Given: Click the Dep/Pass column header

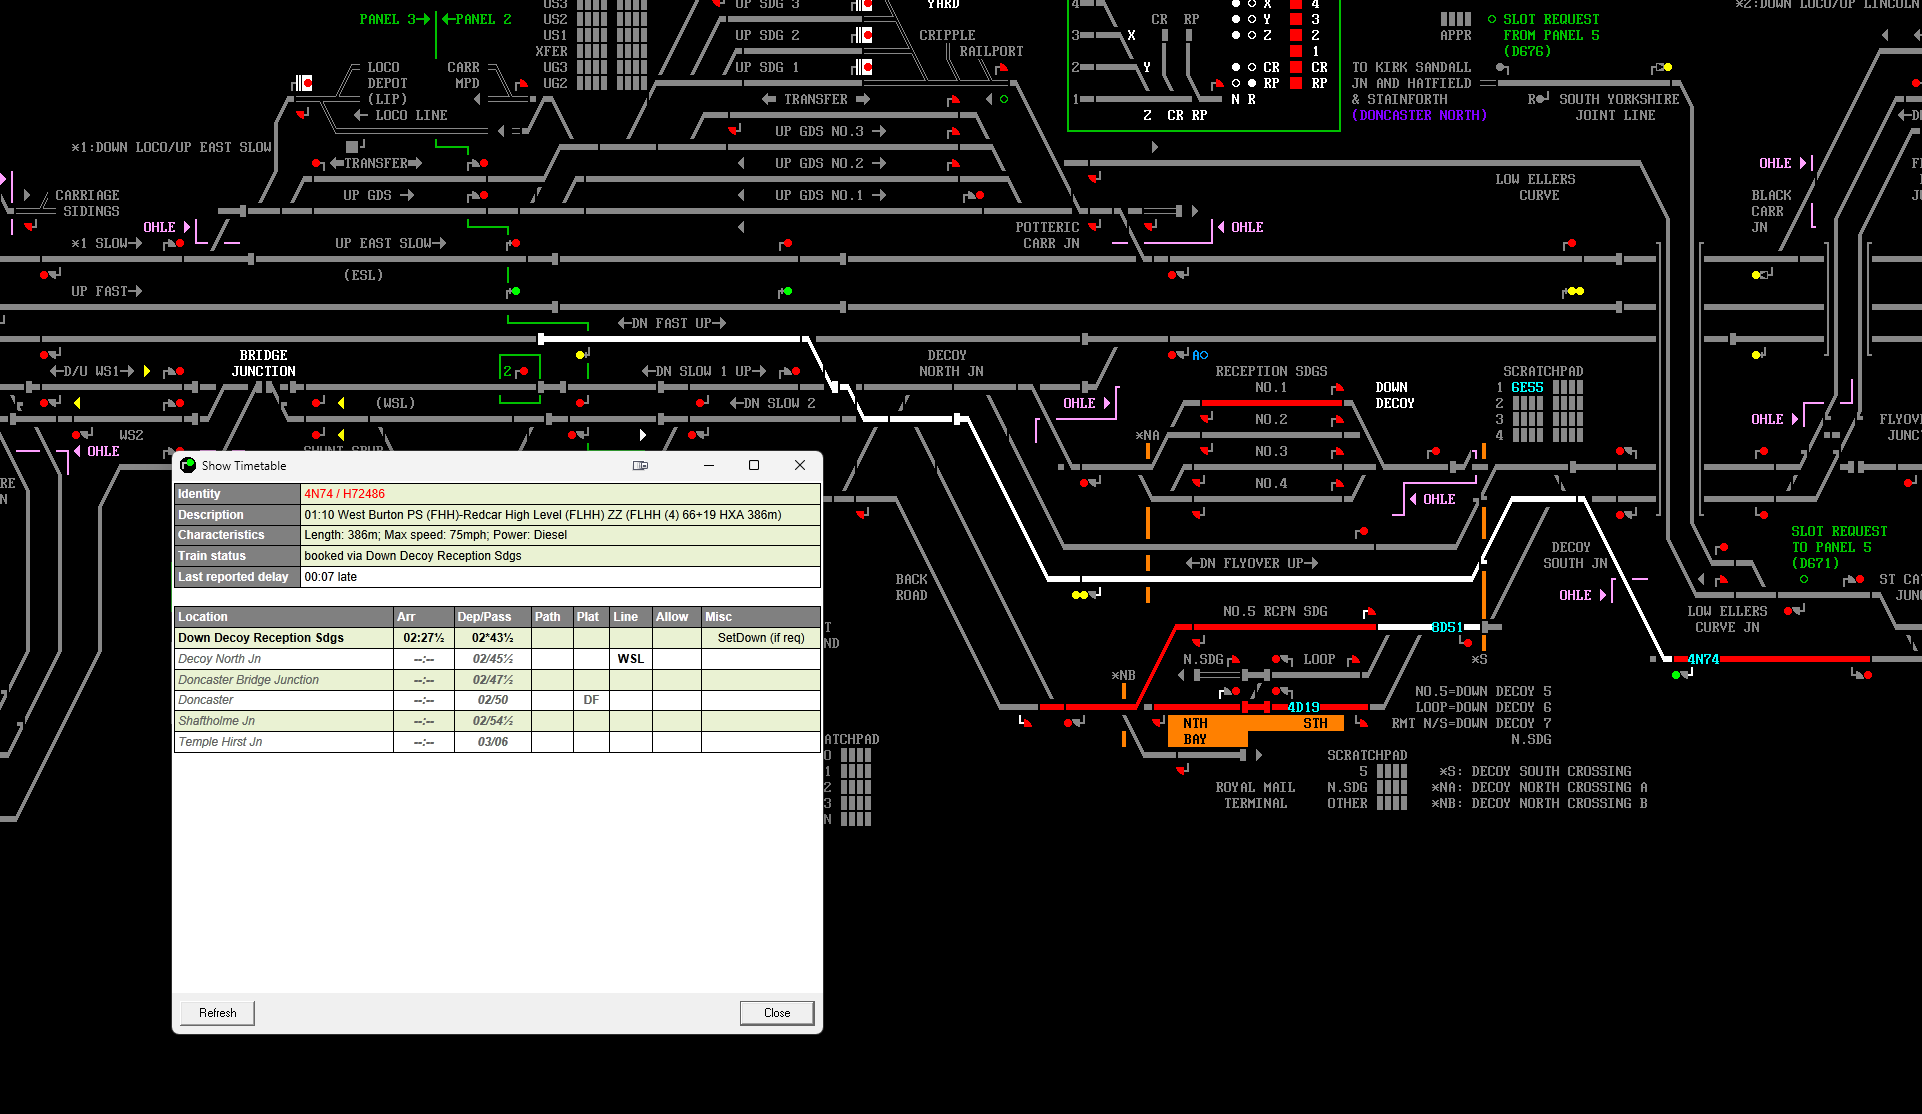Looking at the screenshot, I should coord(493,617).
